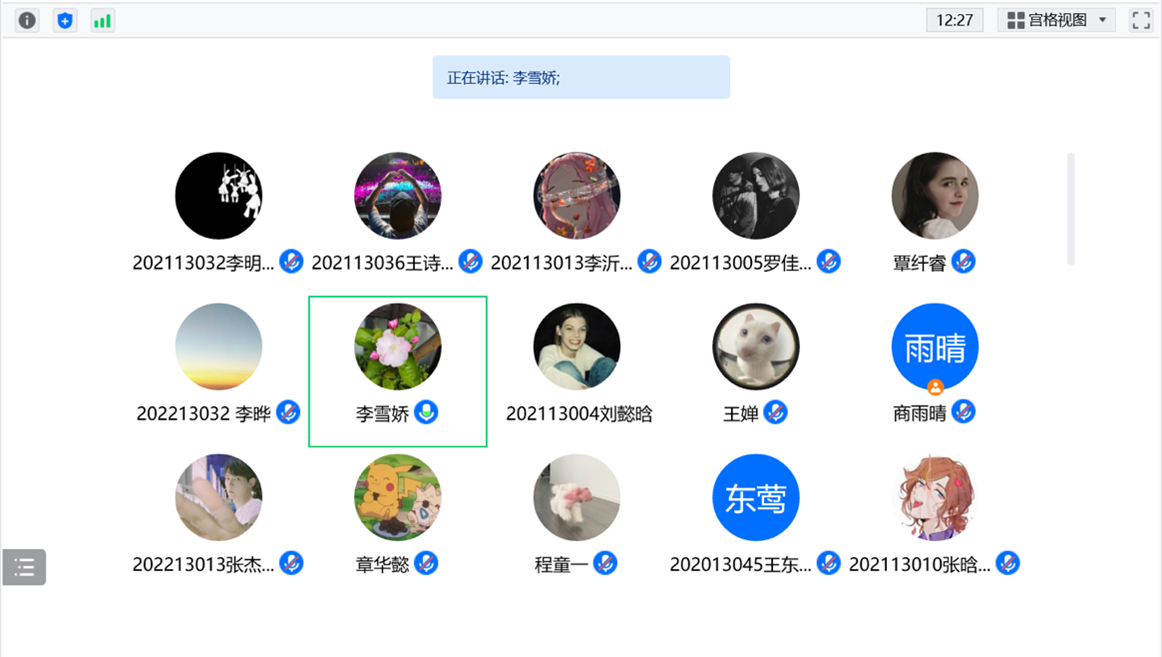Click the participant grid vertical scrollbar
Screen dimensions: 1162x657
point(1071,209)
